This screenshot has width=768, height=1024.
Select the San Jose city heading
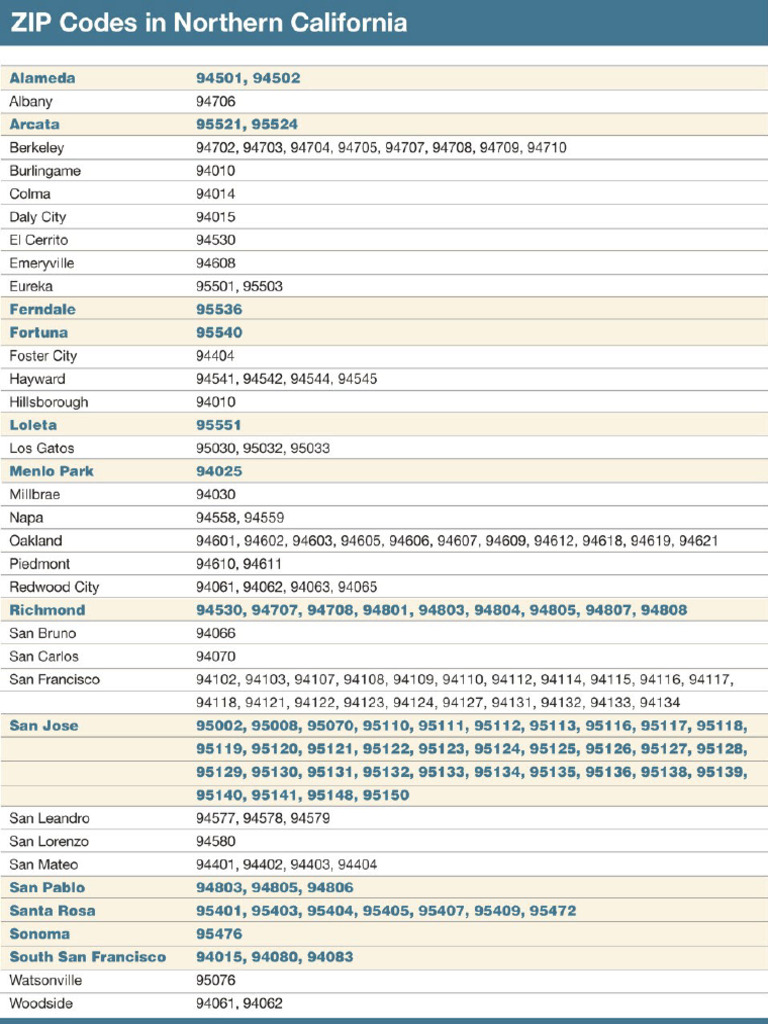pyautogui.click(x=44, y=725)
